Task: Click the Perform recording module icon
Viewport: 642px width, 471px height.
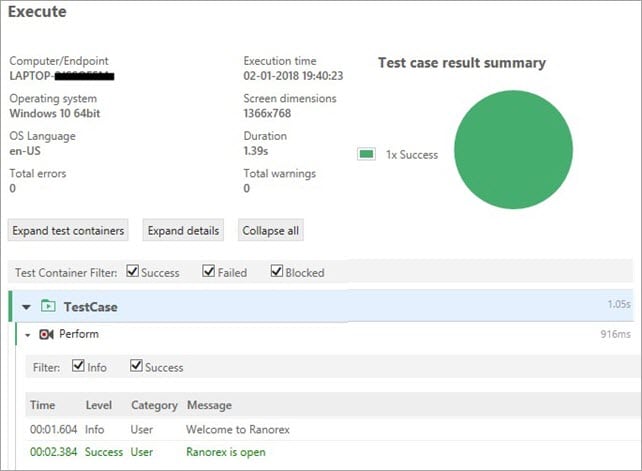Action: pos(45,334)
